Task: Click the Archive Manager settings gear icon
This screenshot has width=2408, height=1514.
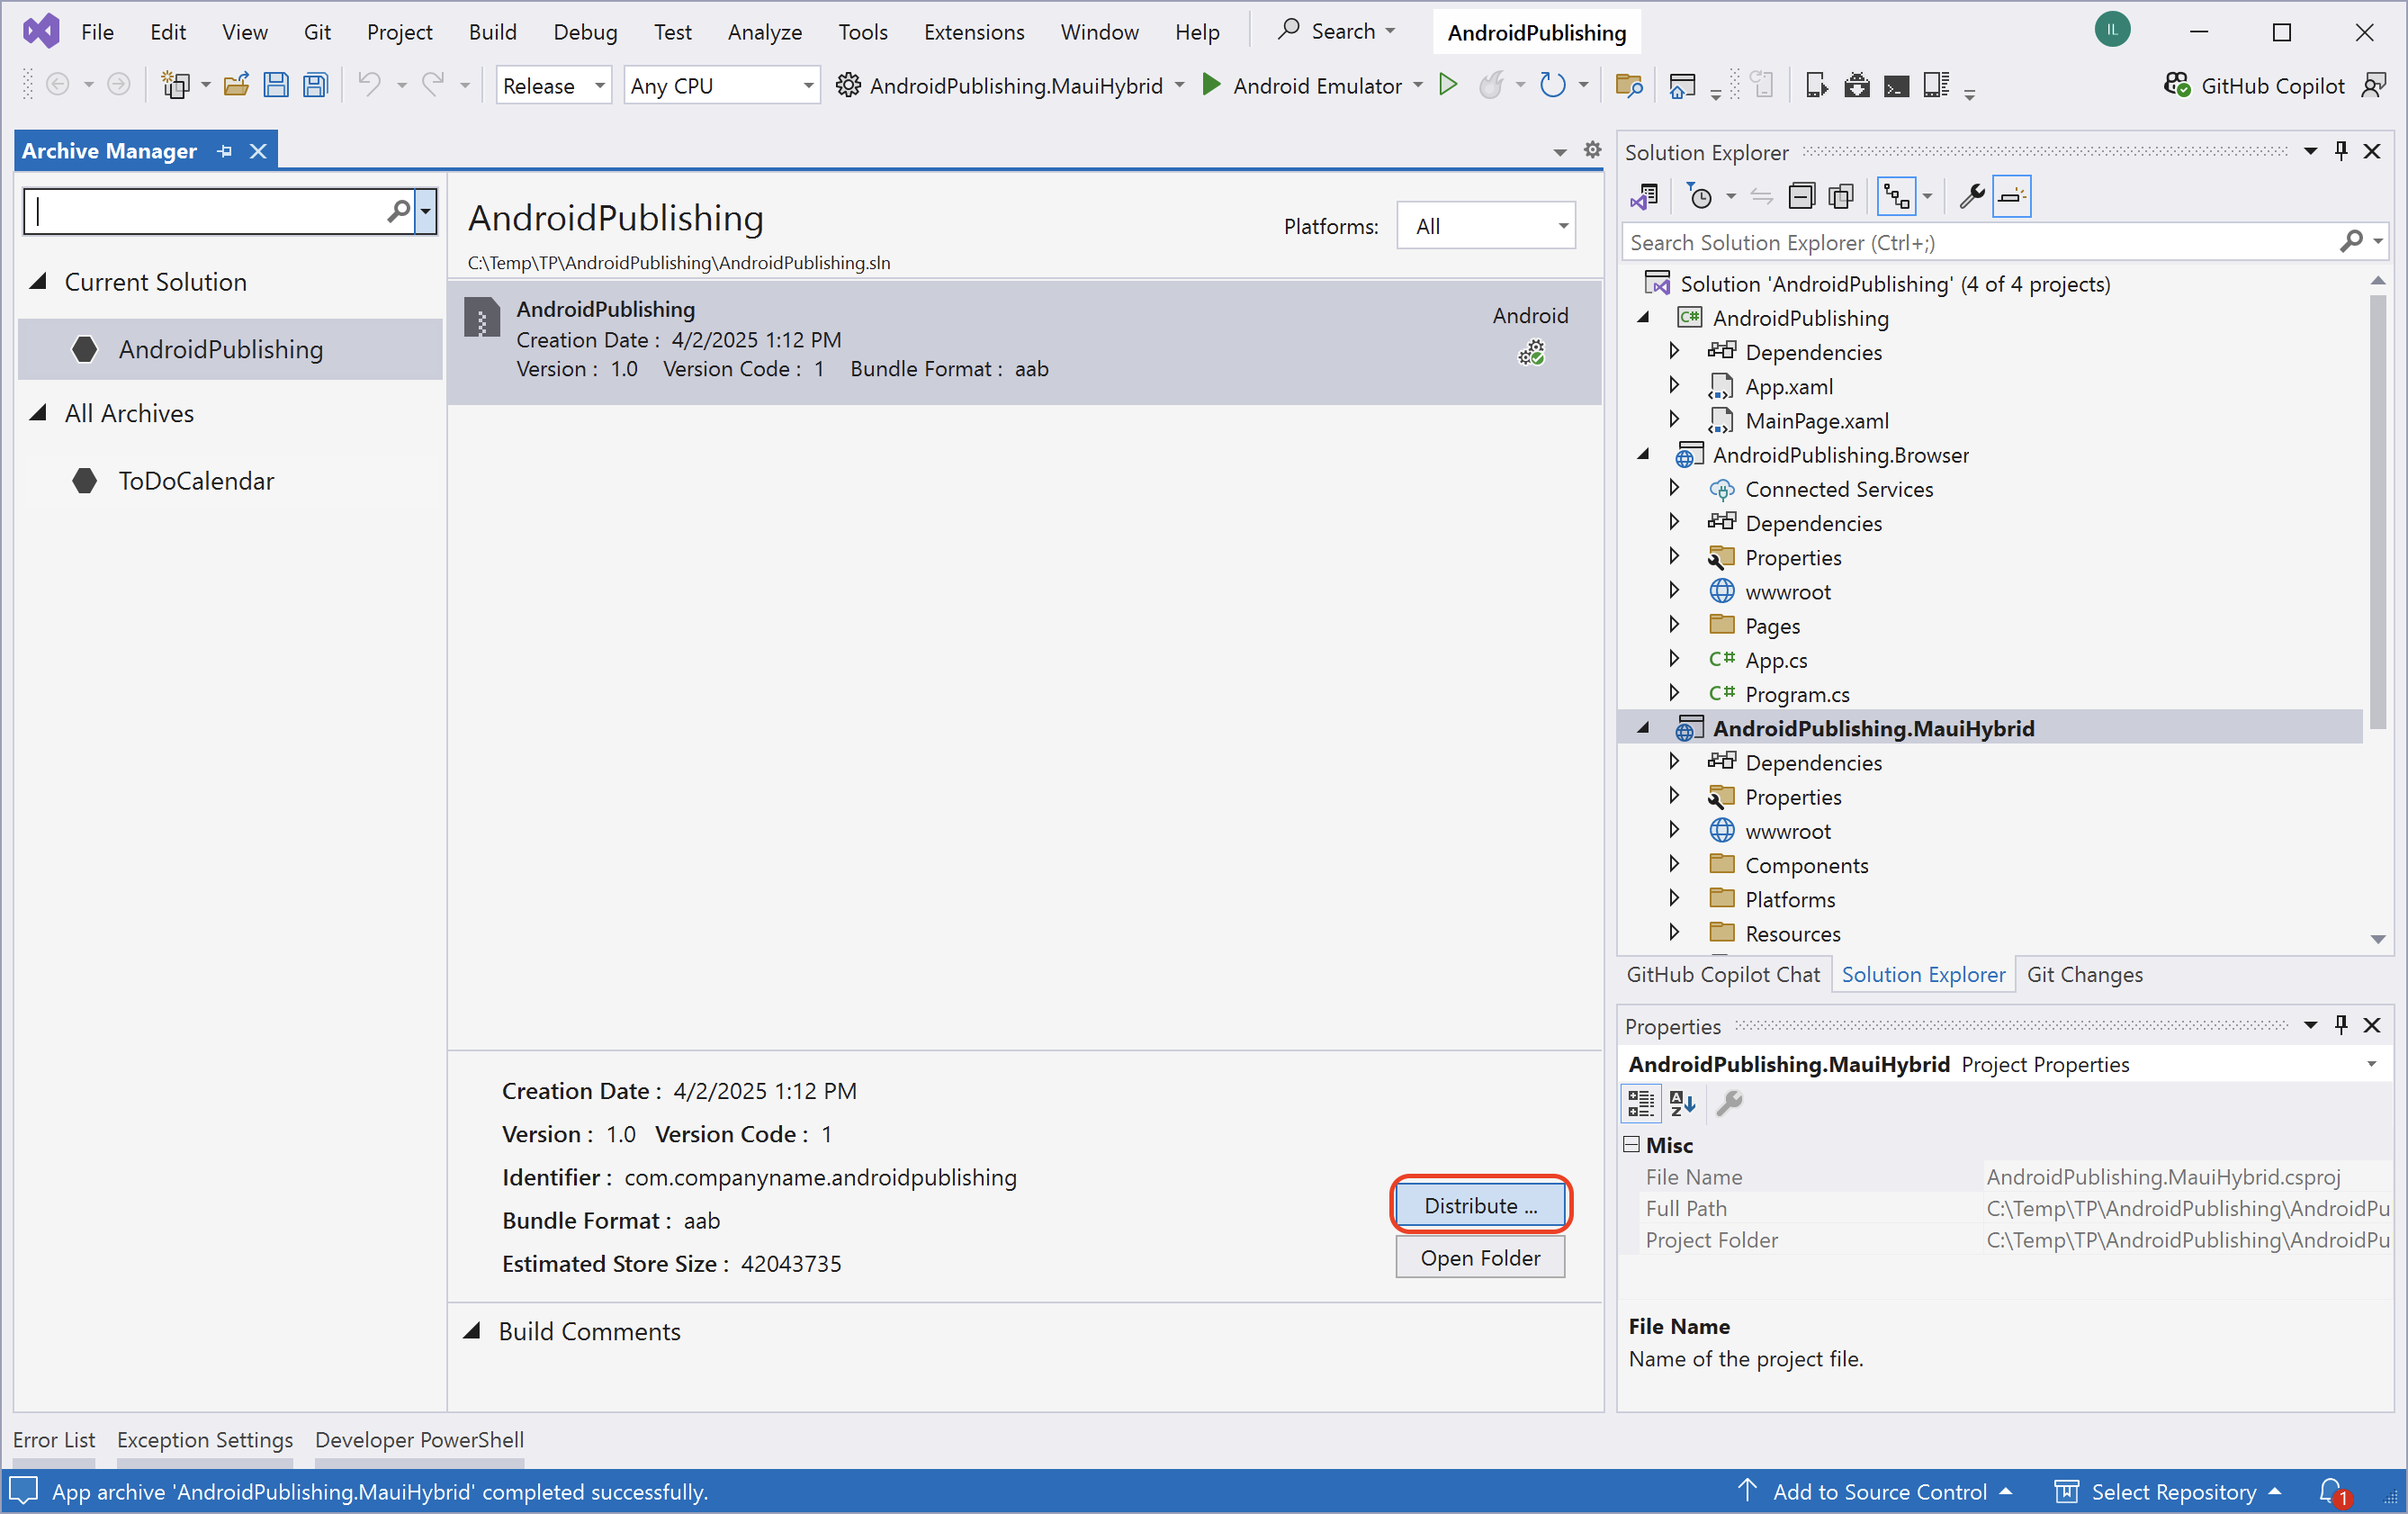Action: [x=1593, y=150]
